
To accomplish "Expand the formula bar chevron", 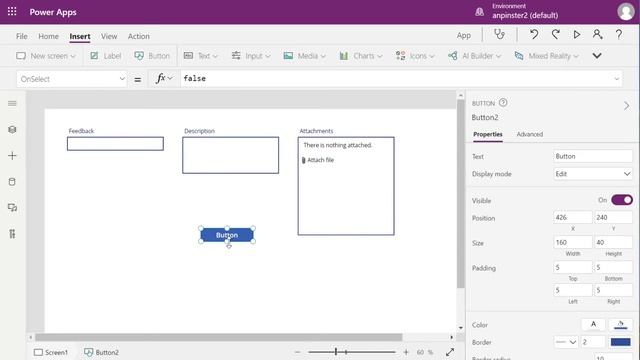I will tap(616, 79).
